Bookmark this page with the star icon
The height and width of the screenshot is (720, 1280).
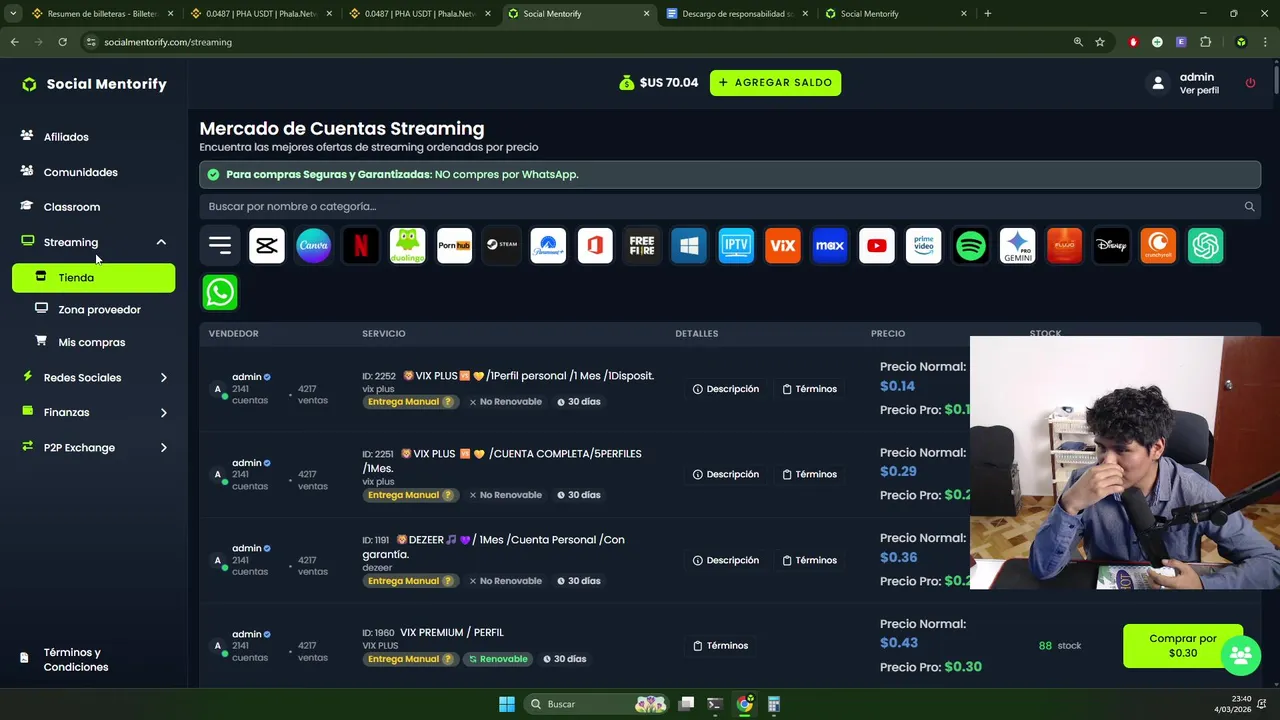click(x=1100, y=42)
